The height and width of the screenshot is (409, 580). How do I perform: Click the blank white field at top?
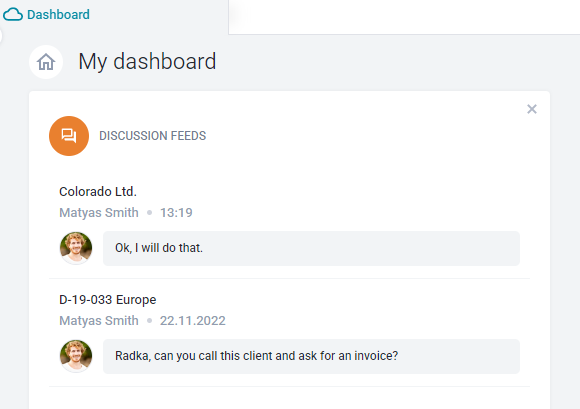[404, 17]
